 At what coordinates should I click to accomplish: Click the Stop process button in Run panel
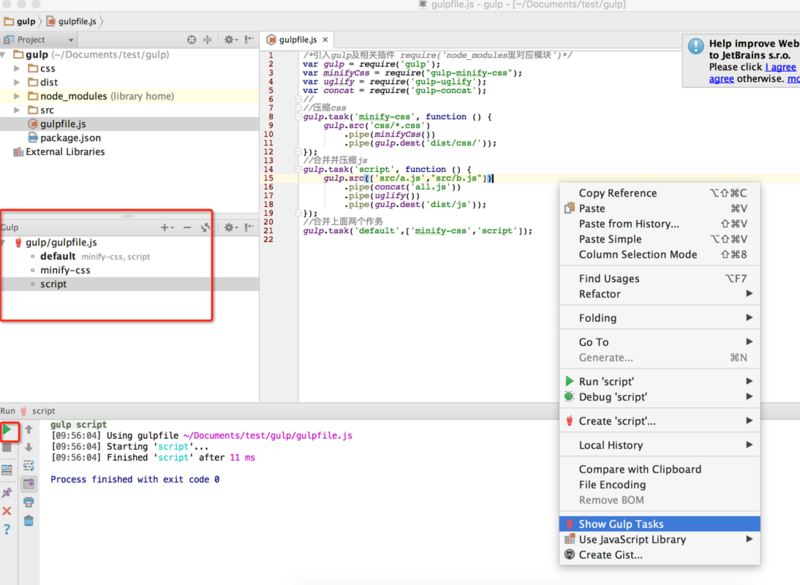[x=7, y=448]
